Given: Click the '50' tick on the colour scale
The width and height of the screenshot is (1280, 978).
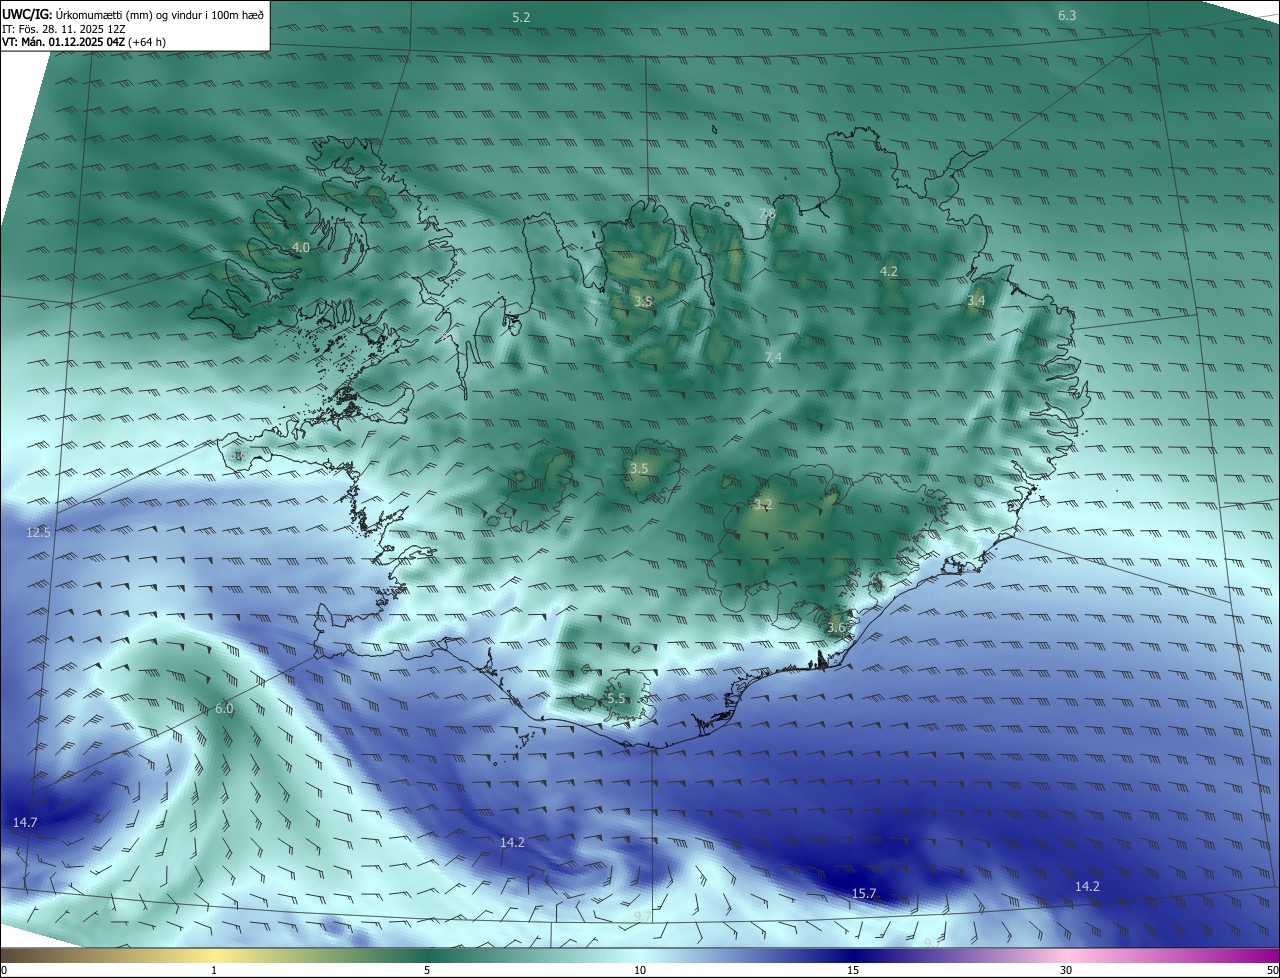Looking at the screenshot, I should tap(1272, 970).
